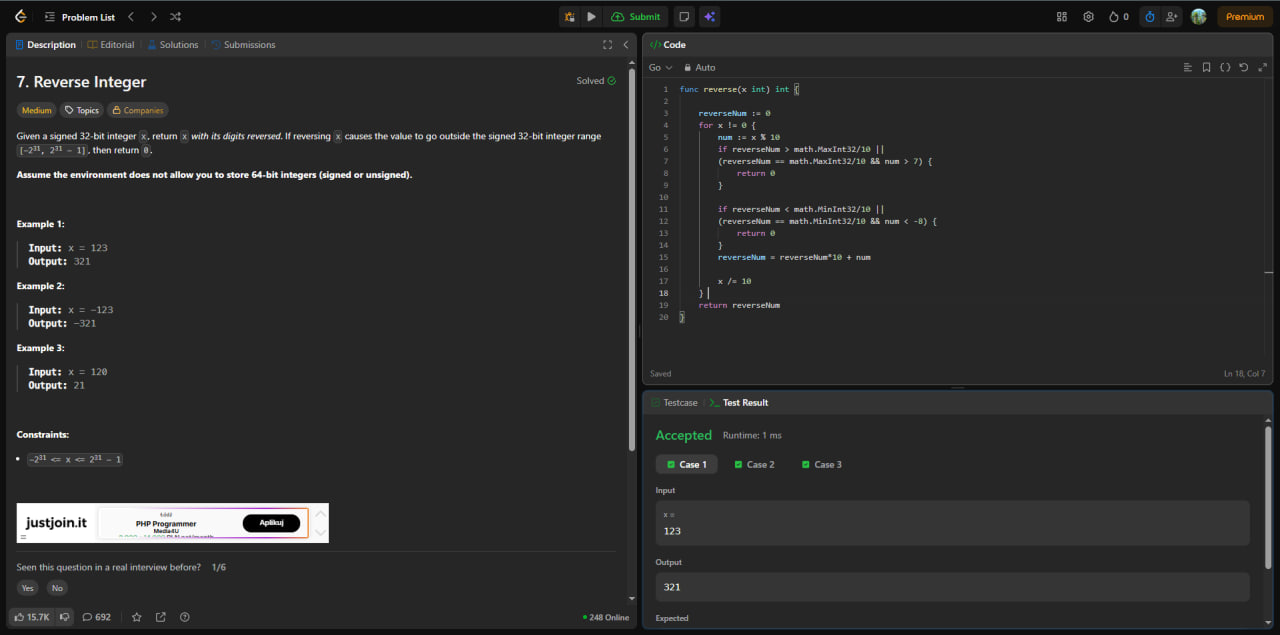The width and height of the screenshot is (1280, 635).
Task: Expand the locked Companies tag
Action: [138, 111]
